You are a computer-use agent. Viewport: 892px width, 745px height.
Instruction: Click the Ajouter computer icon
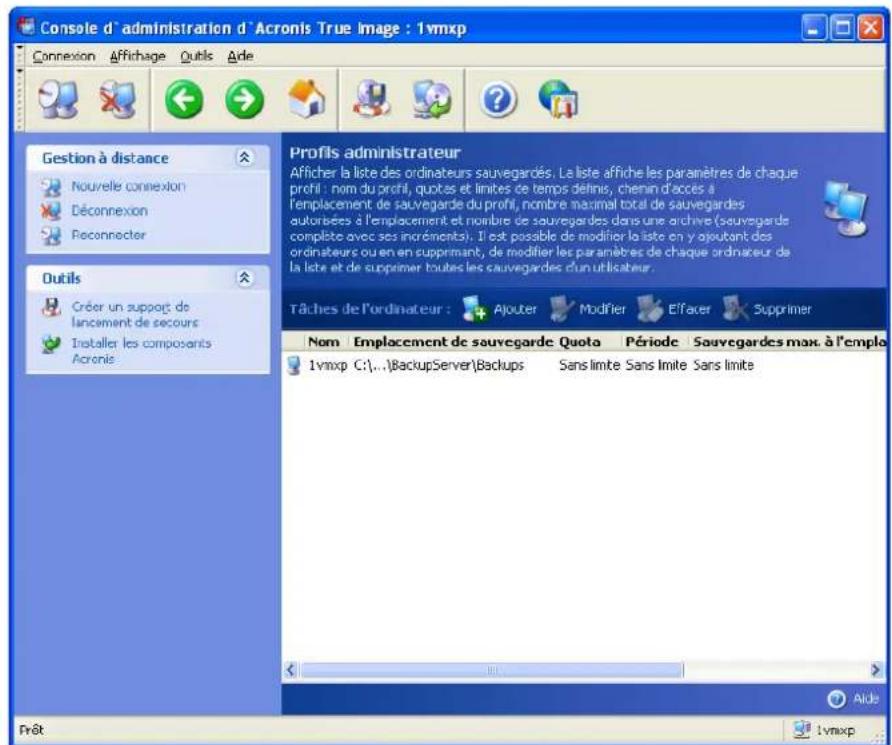click(474, 309)
